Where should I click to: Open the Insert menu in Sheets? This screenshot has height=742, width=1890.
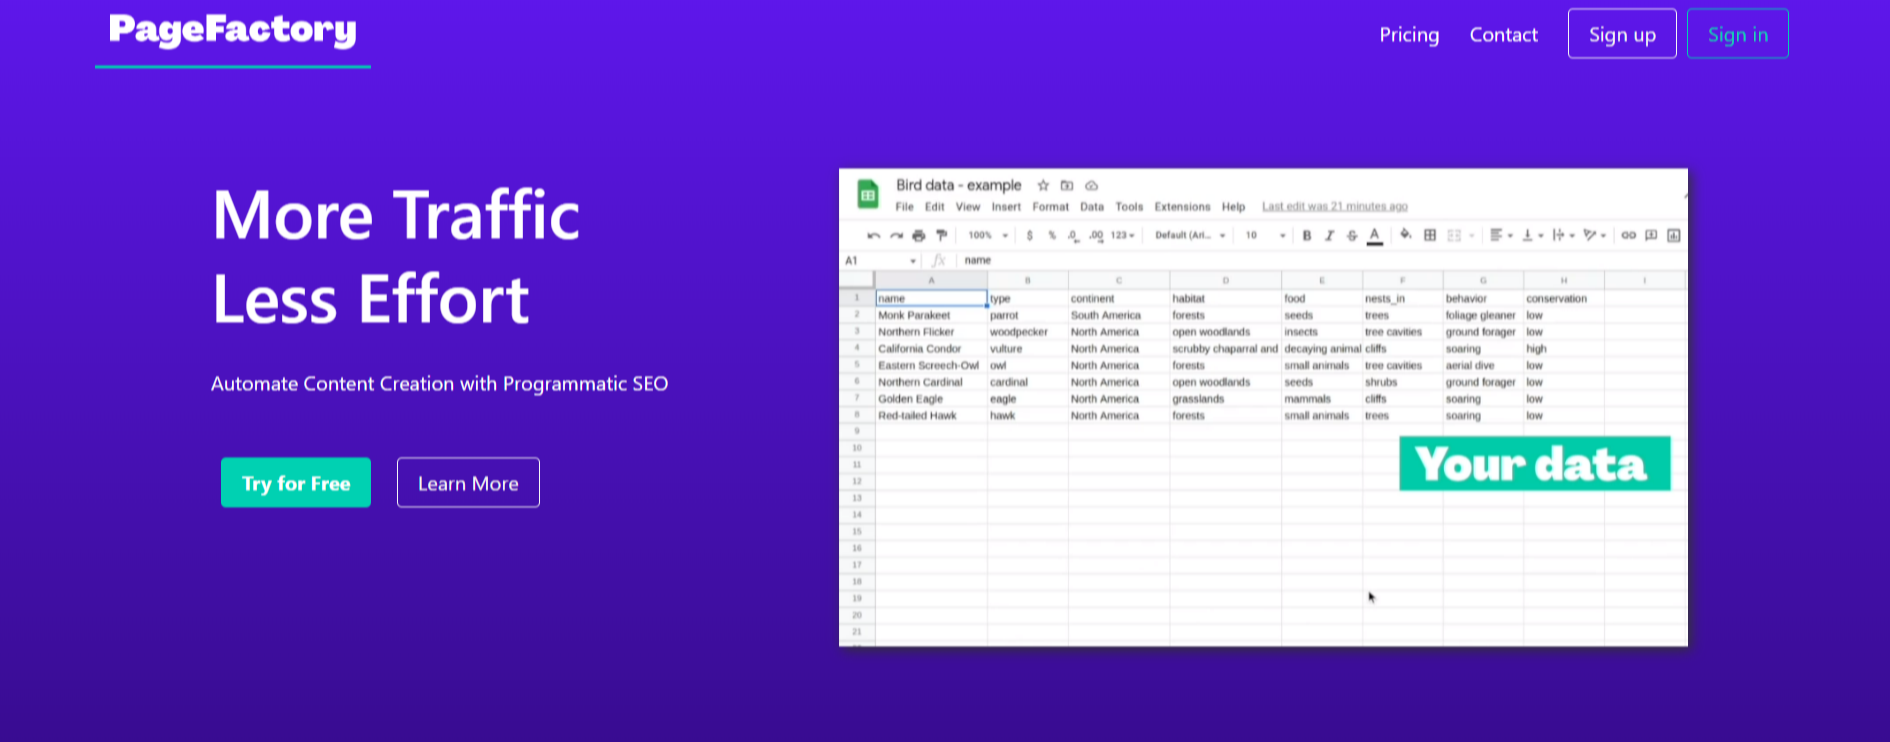point(1006,207)
